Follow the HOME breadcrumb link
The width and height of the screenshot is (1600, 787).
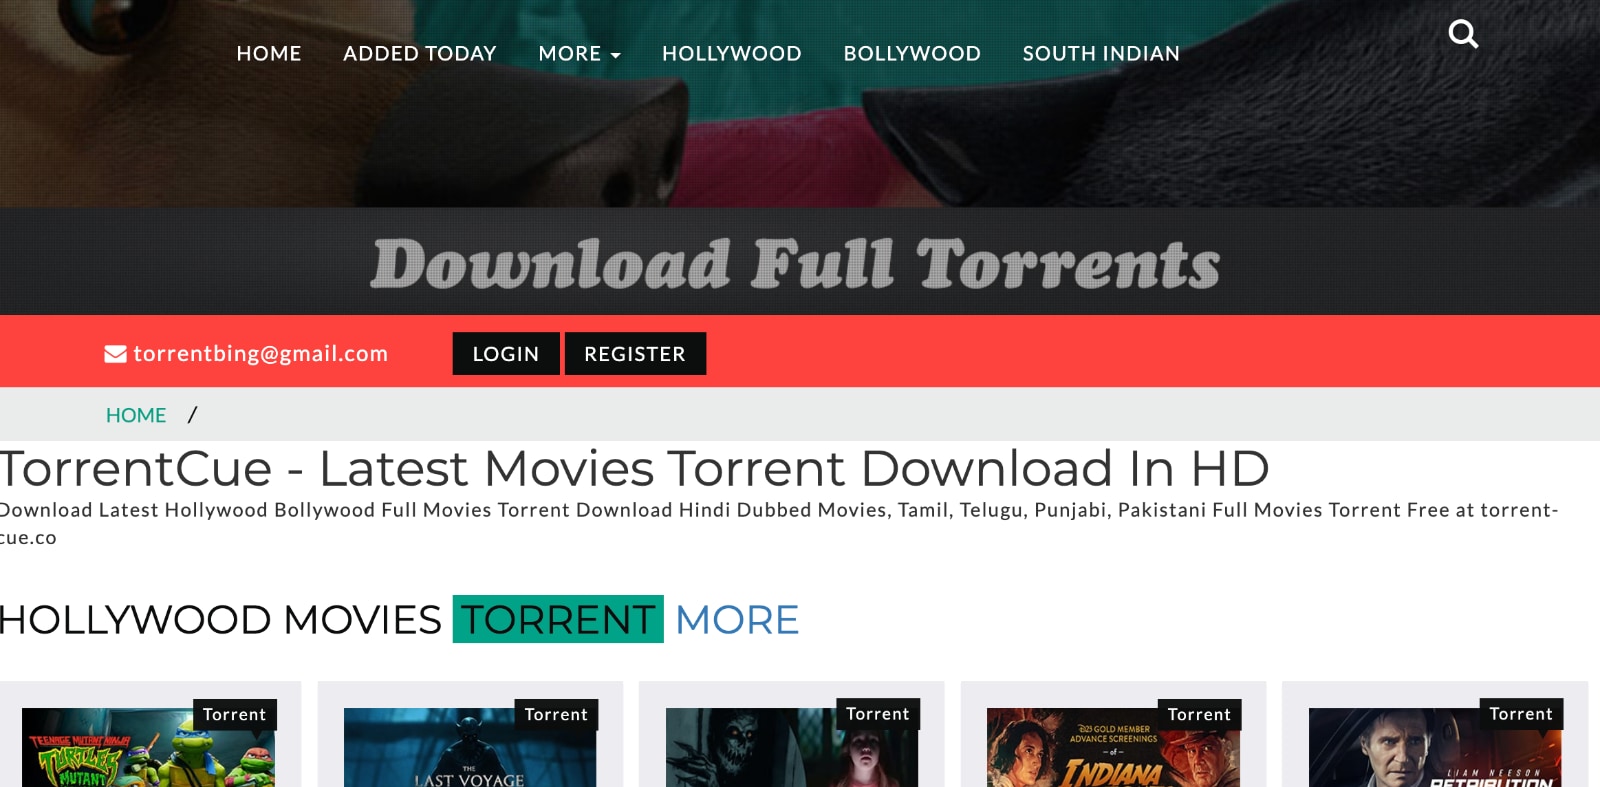point(136,415)
